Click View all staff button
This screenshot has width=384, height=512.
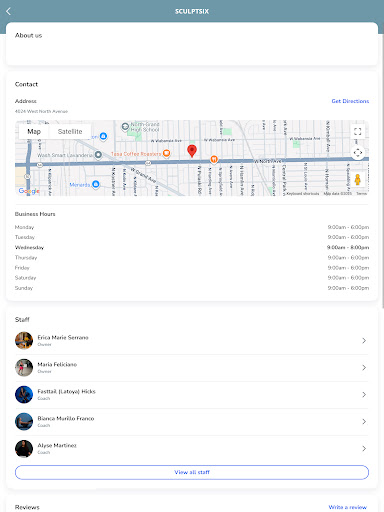click(192, 472)
